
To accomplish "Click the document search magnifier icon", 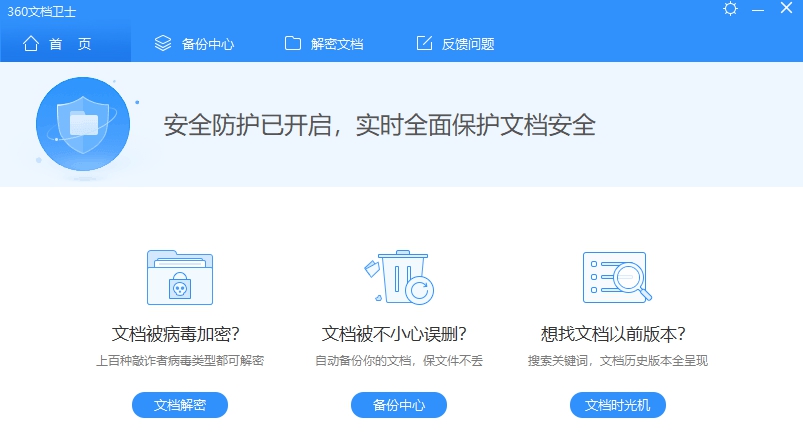I will 617,278.
